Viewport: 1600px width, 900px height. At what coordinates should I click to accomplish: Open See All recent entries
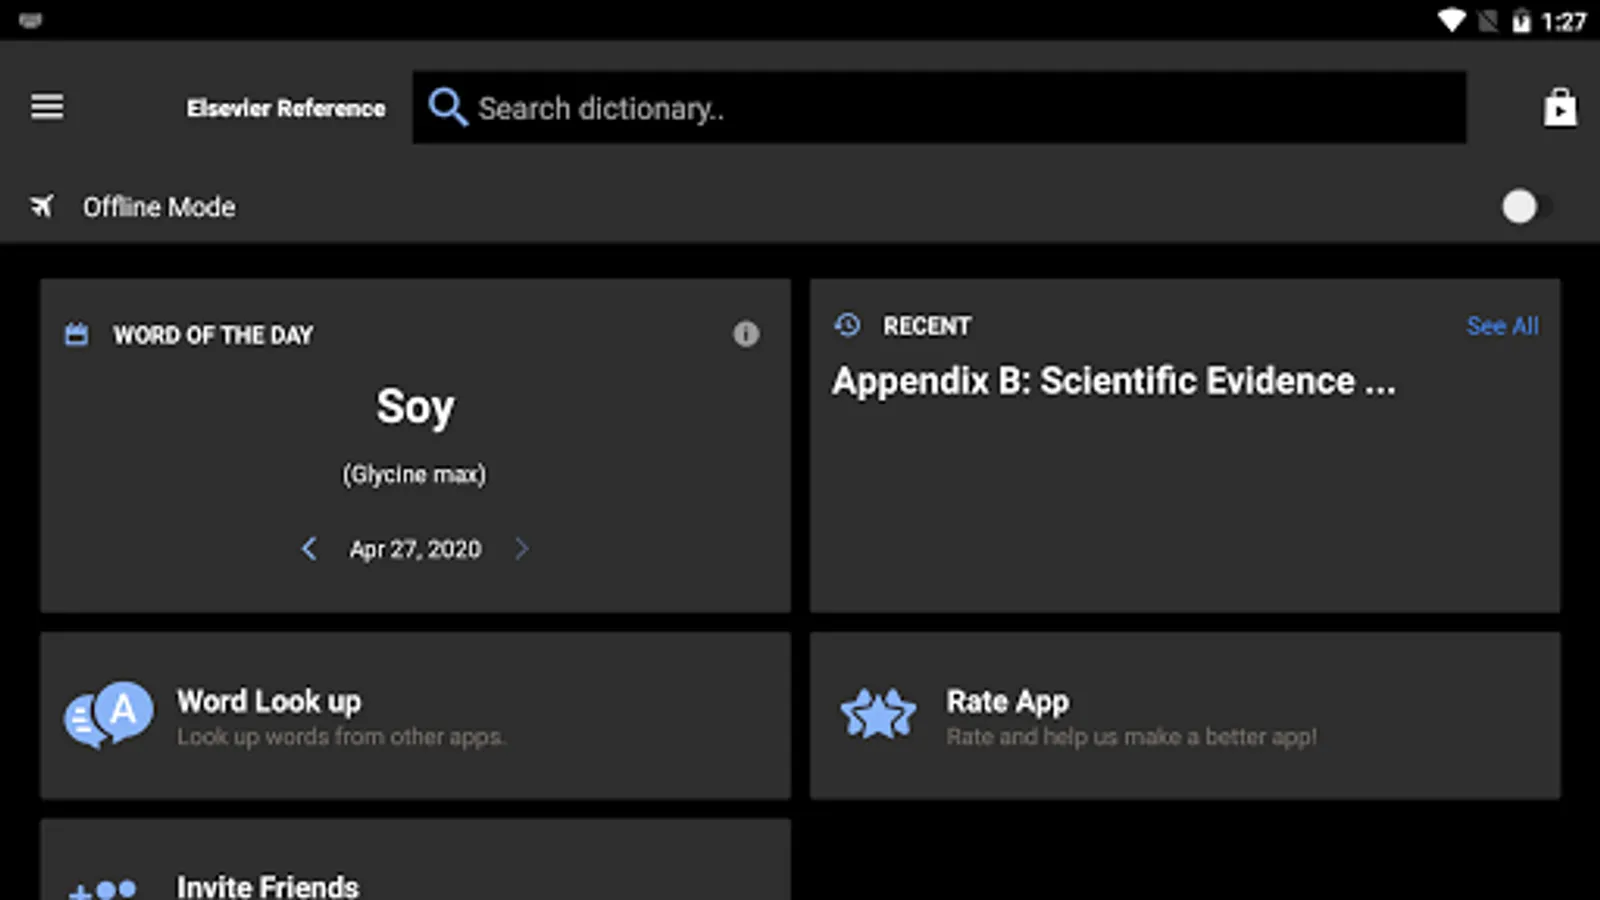point(1502,326)
